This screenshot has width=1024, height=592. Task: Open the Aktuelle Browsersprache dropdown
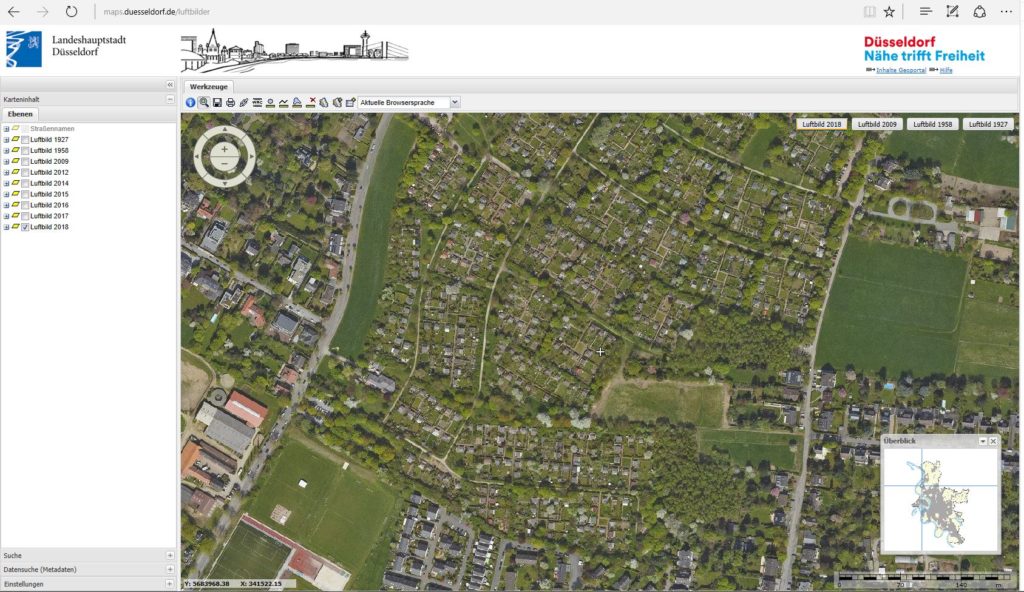[455, 103]
